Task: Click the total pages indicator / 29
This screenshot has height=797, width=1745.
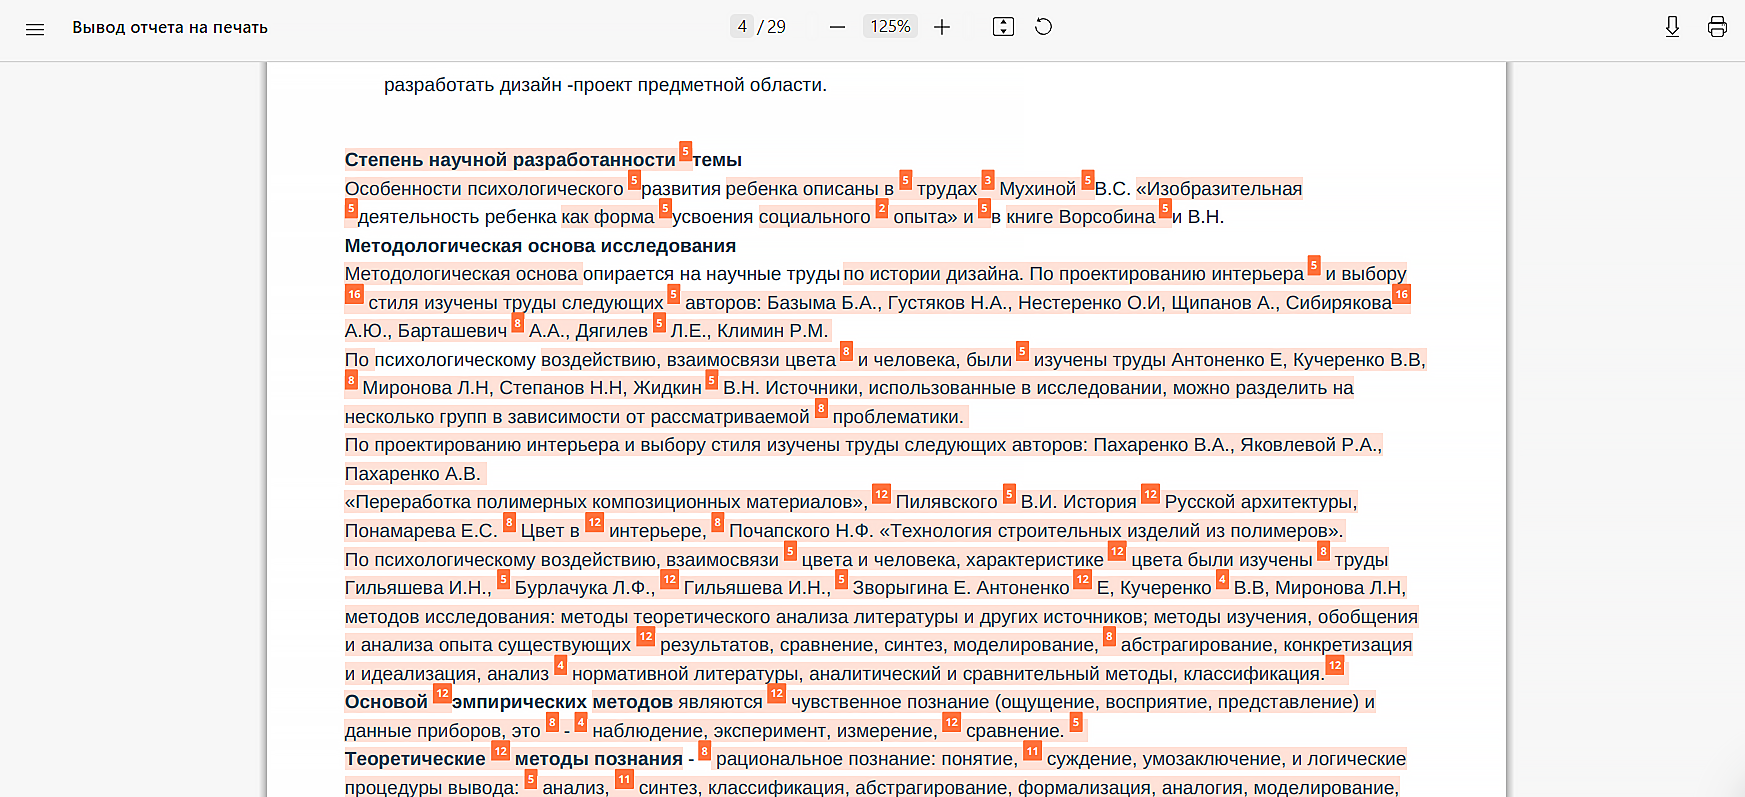Action: 772,27
